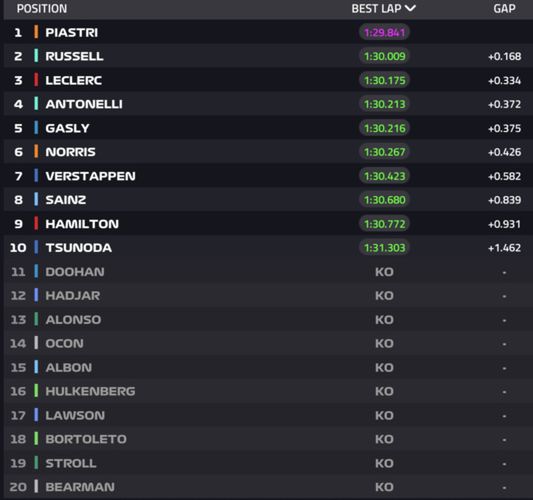
Task: Click Hulkenberg's green team color bar
Action: coord(36,391)
